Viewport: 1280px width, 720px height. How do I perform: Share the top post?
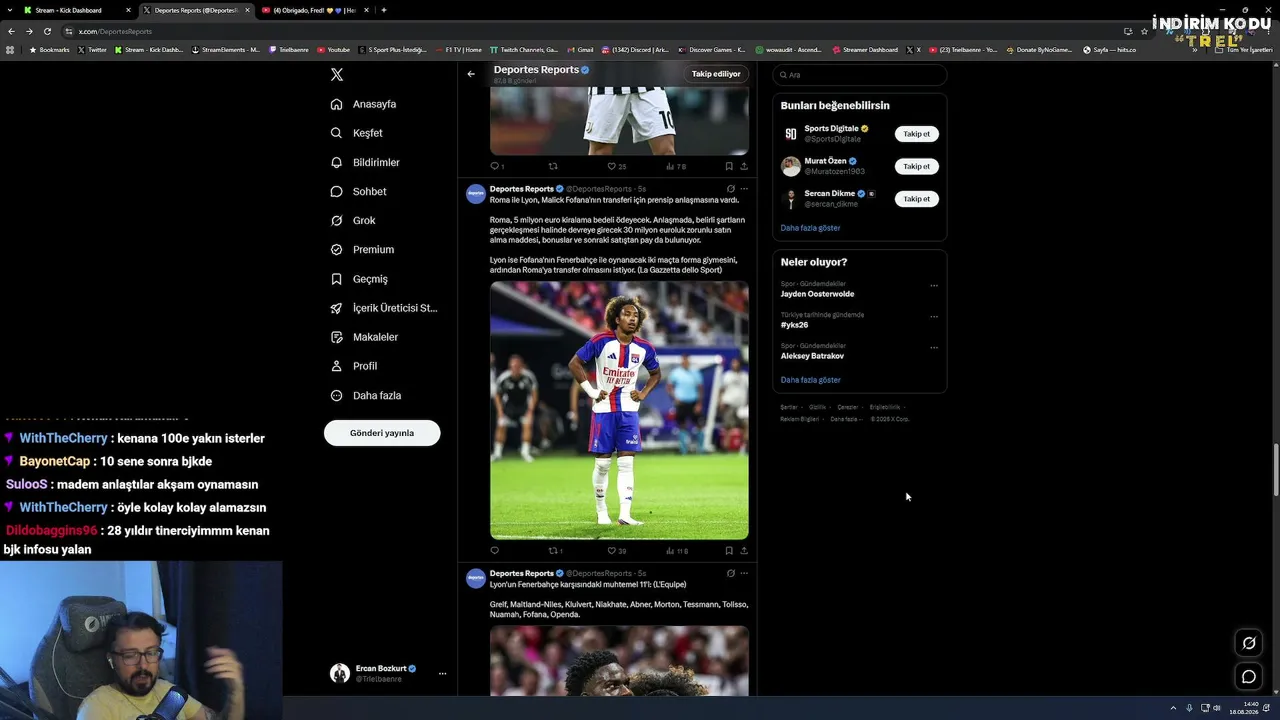coord(744,166)
